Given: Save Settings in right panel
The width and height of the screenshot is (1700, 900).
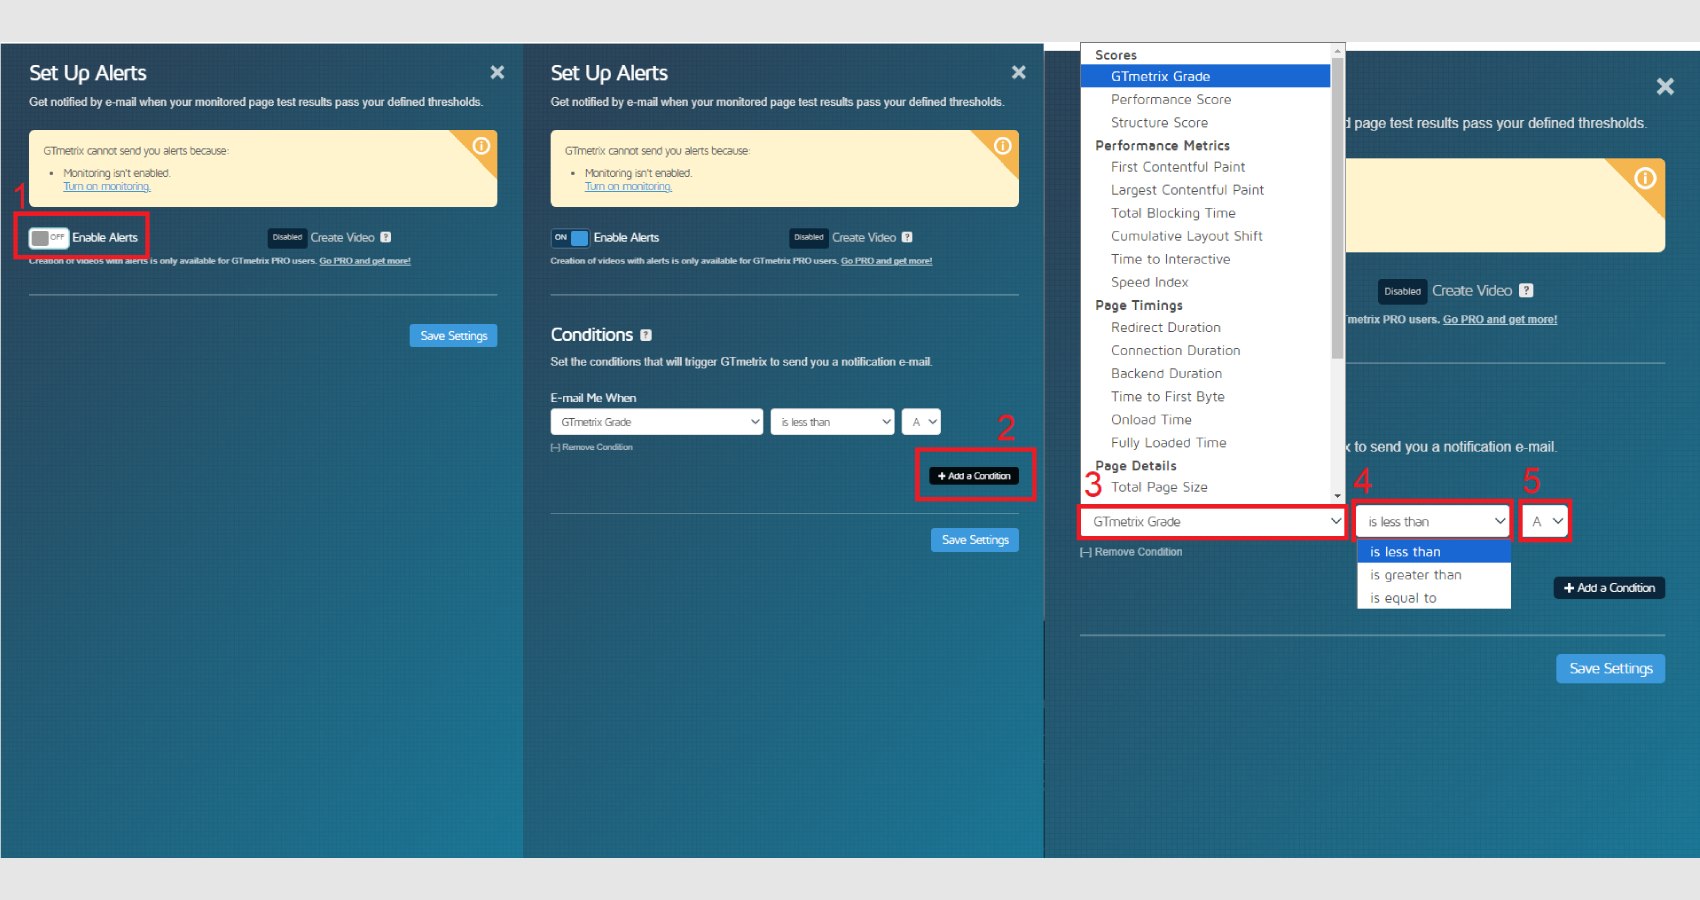Looking at the screenshot, I should [x=1610, y=669].
